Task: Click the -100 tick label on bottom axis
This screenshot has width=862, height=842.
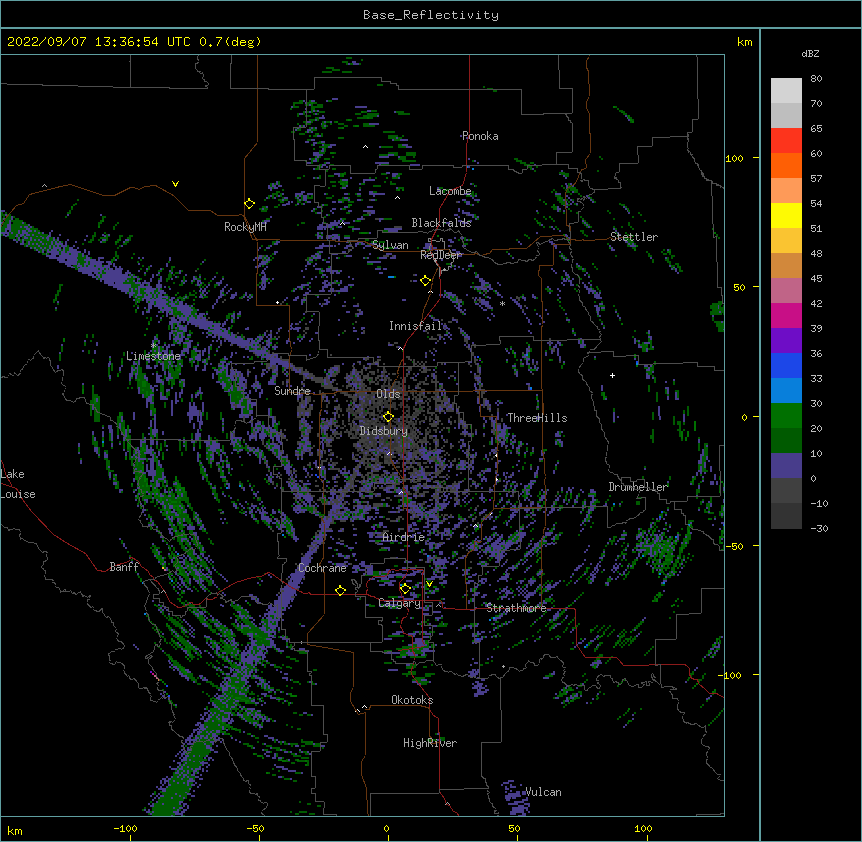Action: pyautogui.click(x=125, y=828)
